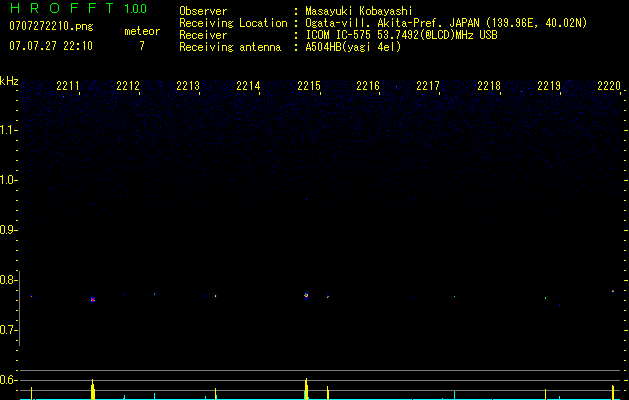Click the 2213 time marker
Viewport: 629px width, 400px height.
coord(188,85)
